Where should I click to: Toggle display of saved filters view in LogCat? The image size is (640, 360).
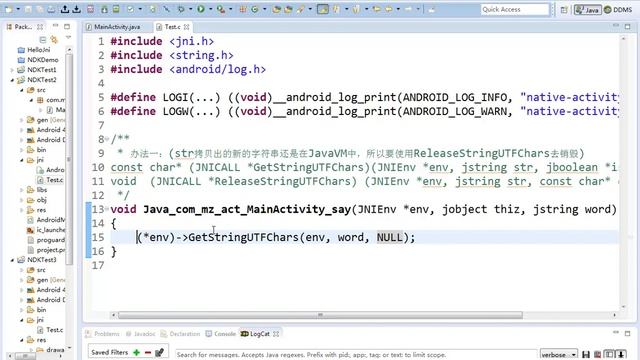click(x=609, y=354)
